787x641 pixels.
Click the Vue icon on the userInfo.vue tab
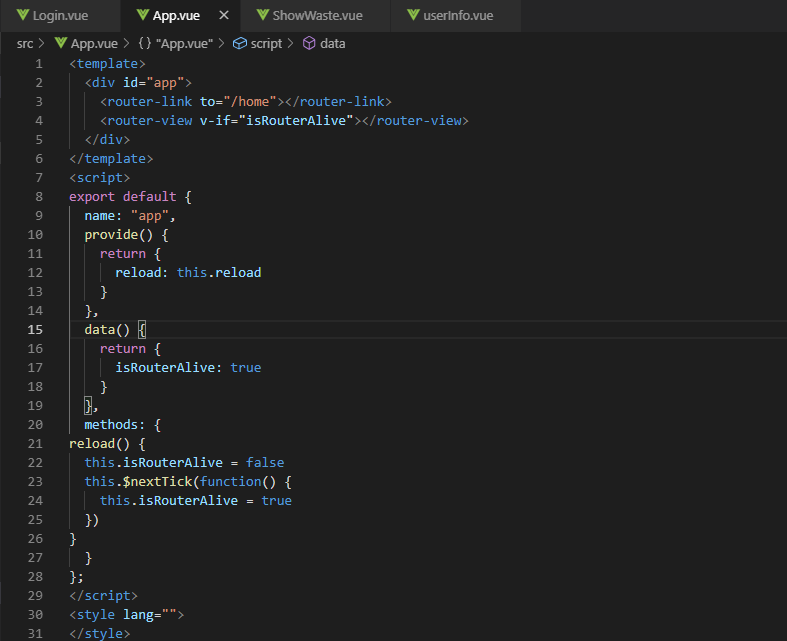click(413, 16)
